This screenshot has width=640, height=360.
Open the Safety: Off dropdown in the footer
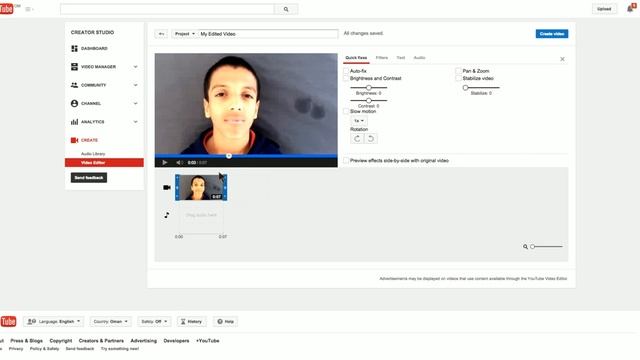tap(154, 322)
